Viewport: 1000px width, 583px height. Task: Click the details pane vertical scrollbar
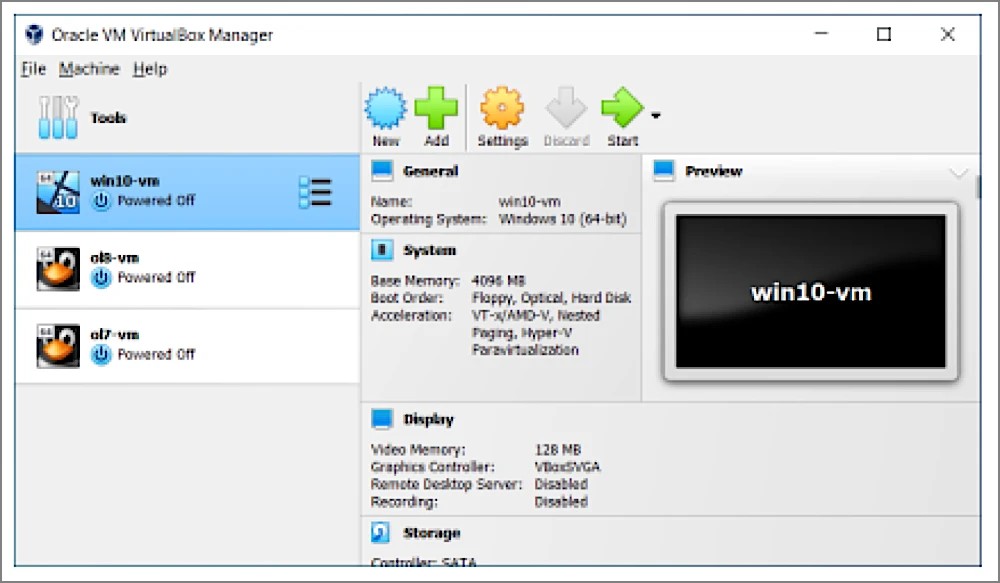[x=978, y=187]
